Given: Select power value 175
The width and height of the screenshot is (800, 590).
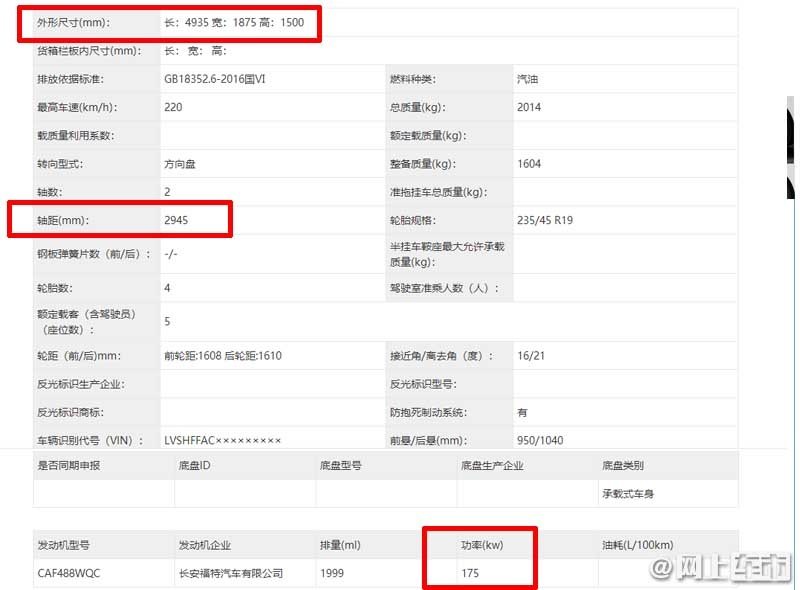Looking at the screenshot, I should (470, 573).
